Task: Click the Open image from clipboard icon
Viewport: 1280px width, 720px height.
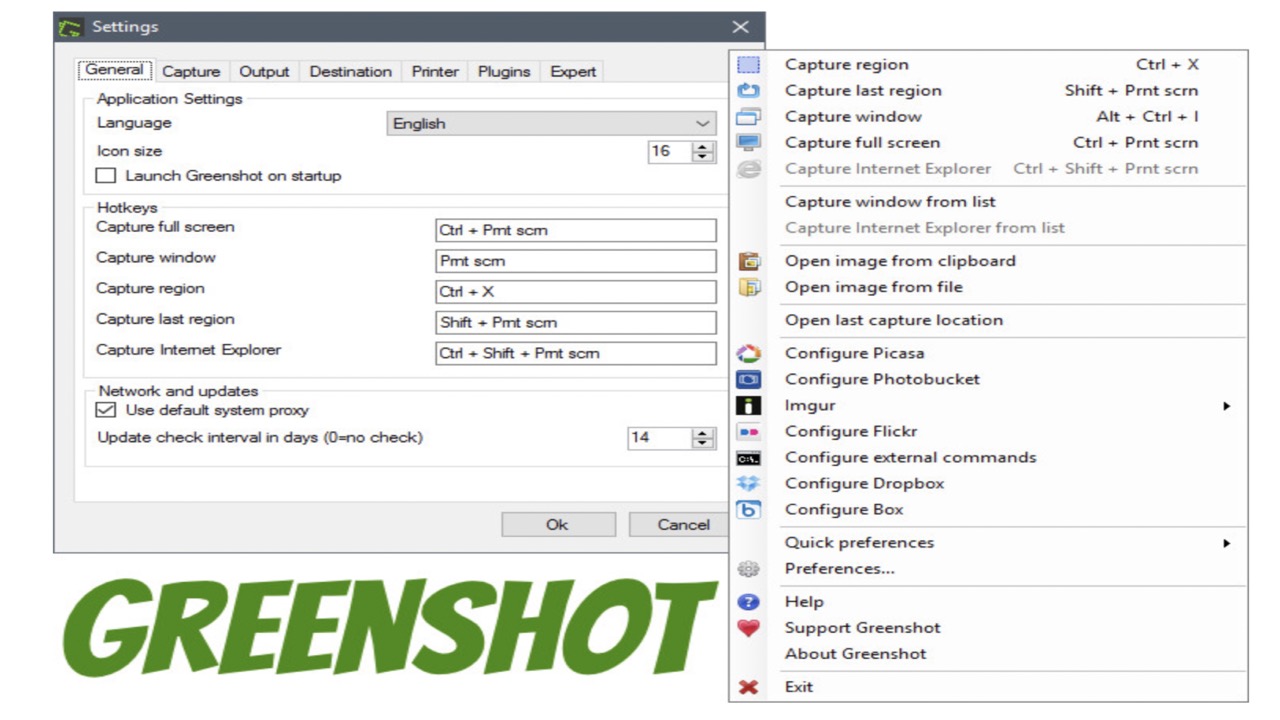Action: point(748,261)
